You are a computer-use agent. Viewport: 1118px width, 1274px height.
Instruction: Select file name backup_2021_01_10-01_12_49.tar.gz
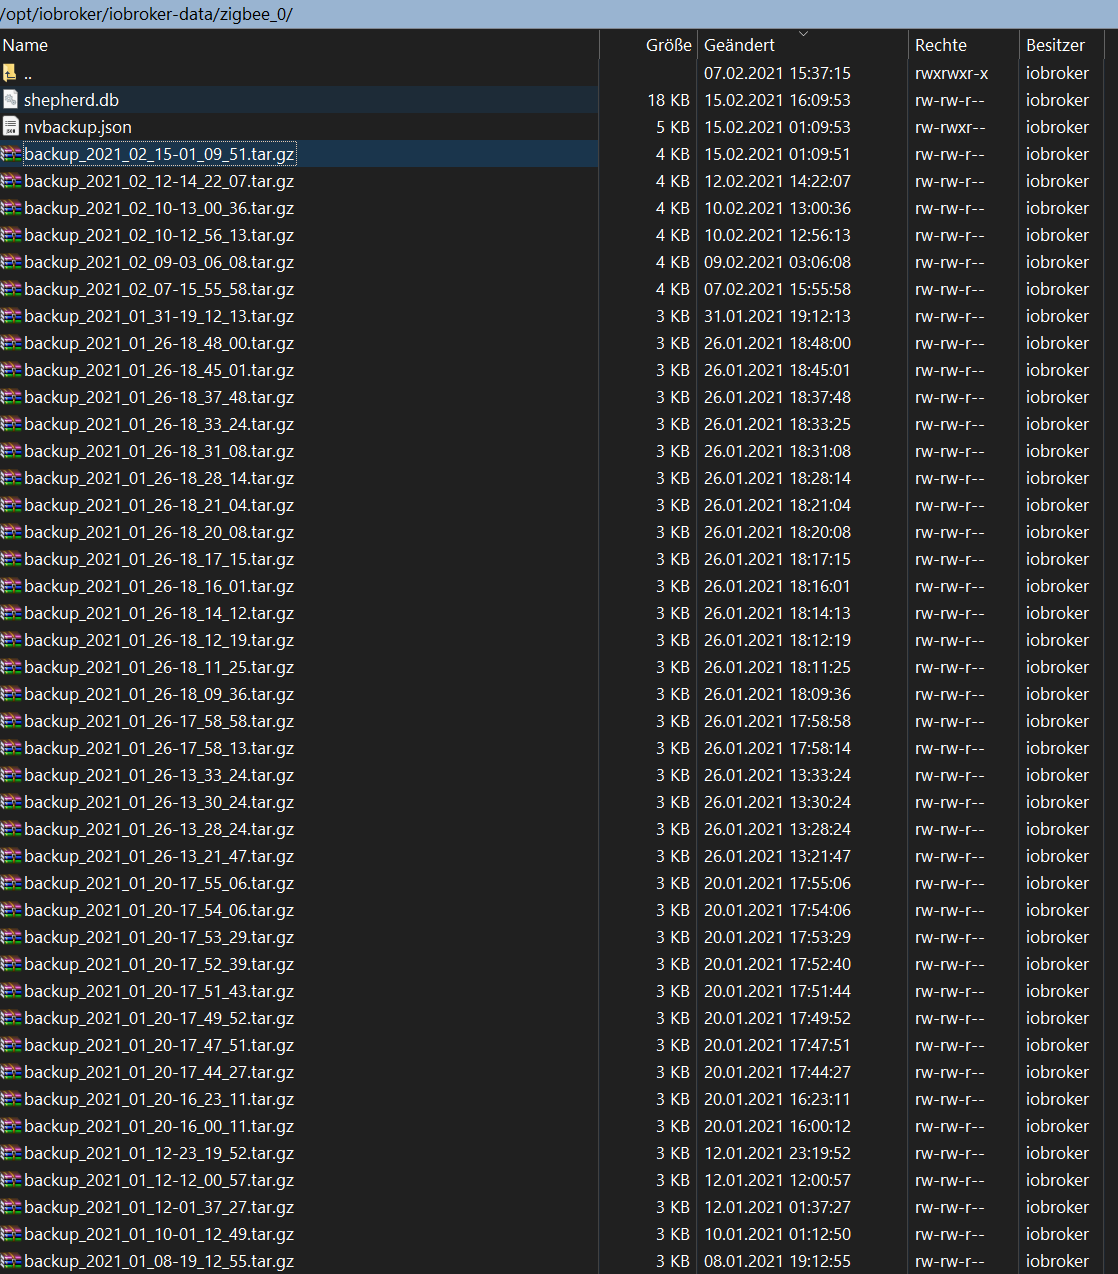tap(159, 1234)
